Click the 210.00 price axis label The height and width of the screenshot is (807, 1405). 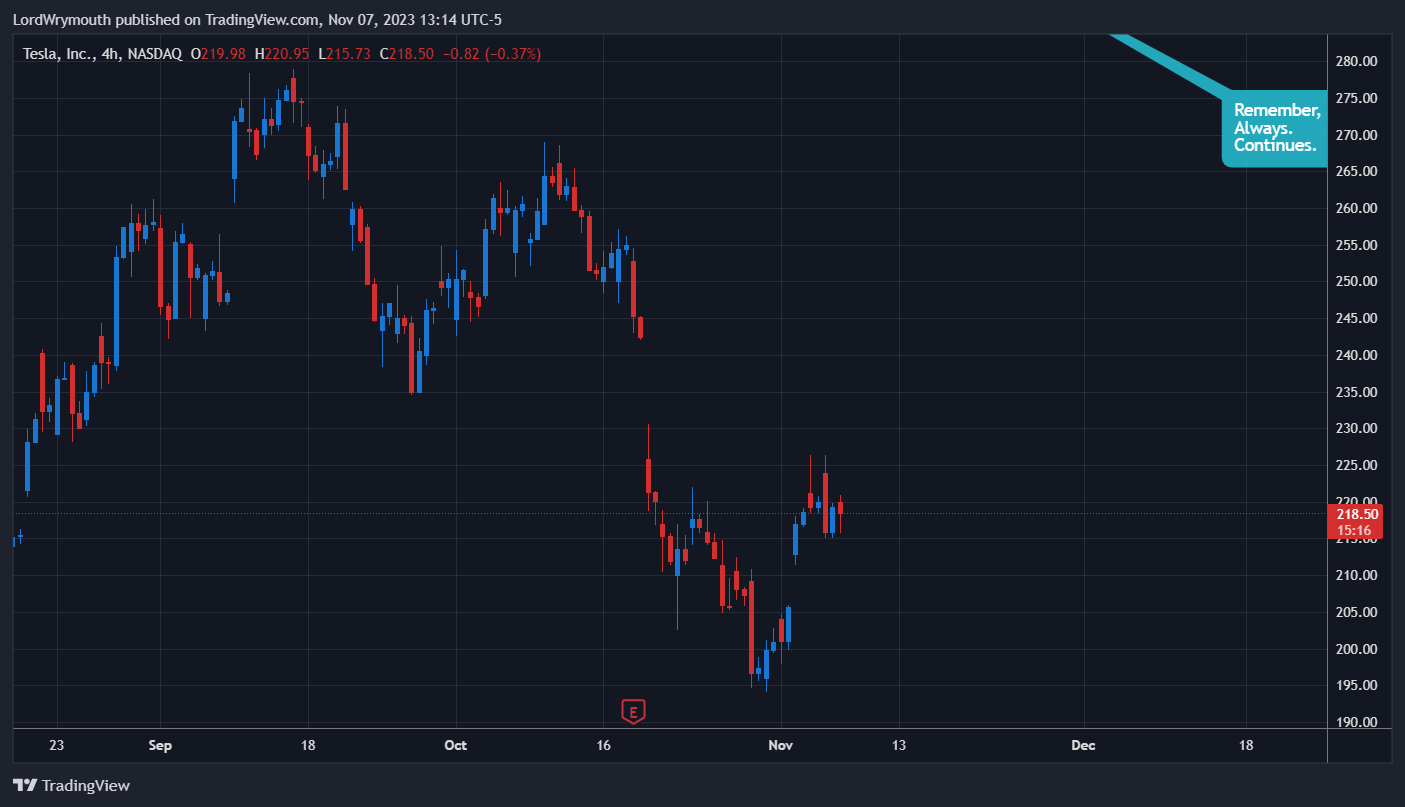point(1358,575)
